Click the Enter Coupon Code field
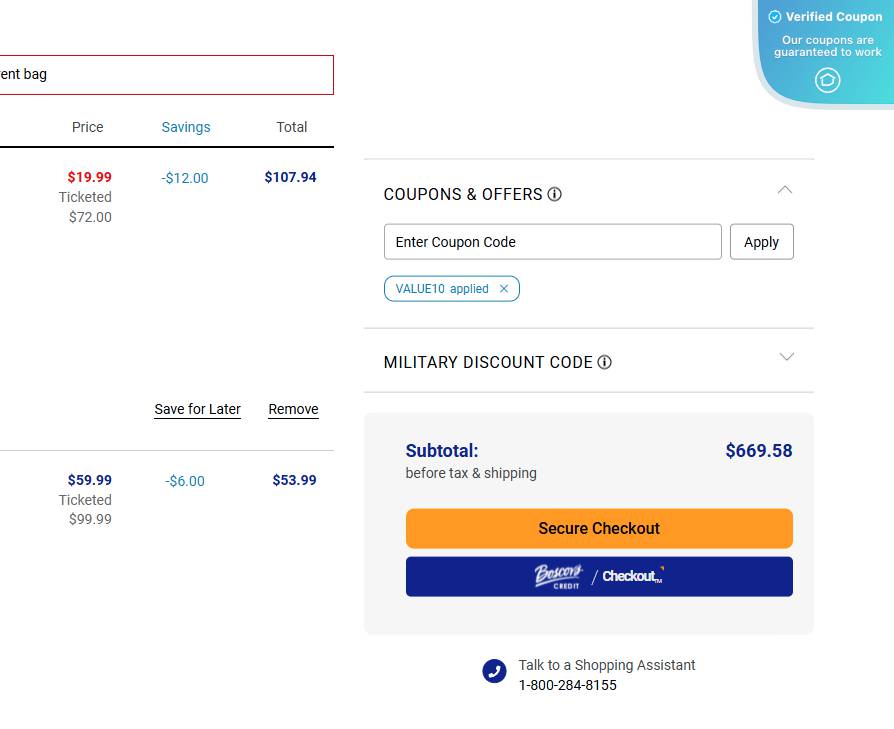The image size is (894, 729). 552,242
